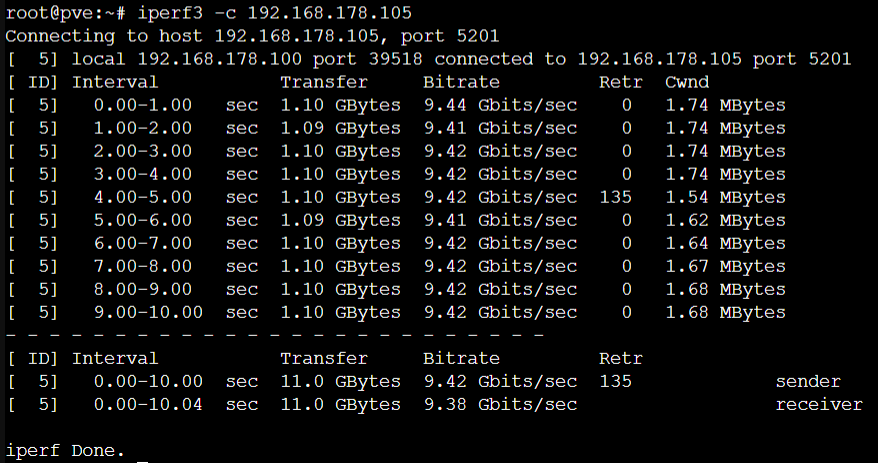Screen dimensions: 878x463
Task: Click the 0.00-10.04 interval in receiver row
Action: click(x=148, y=404)
